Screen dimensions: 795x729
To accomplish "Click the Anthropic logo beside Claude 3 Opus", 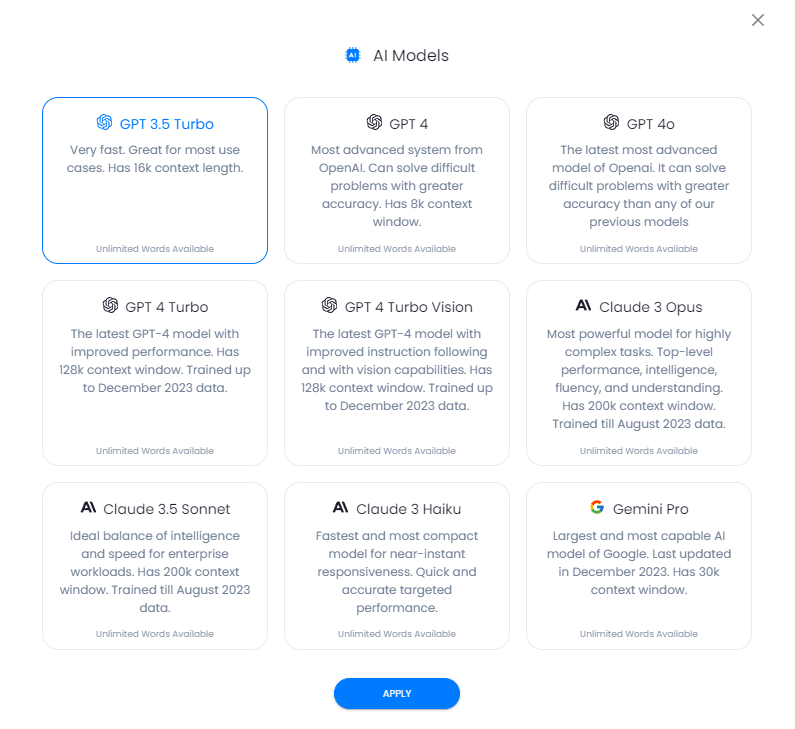I will click(584, 305).
